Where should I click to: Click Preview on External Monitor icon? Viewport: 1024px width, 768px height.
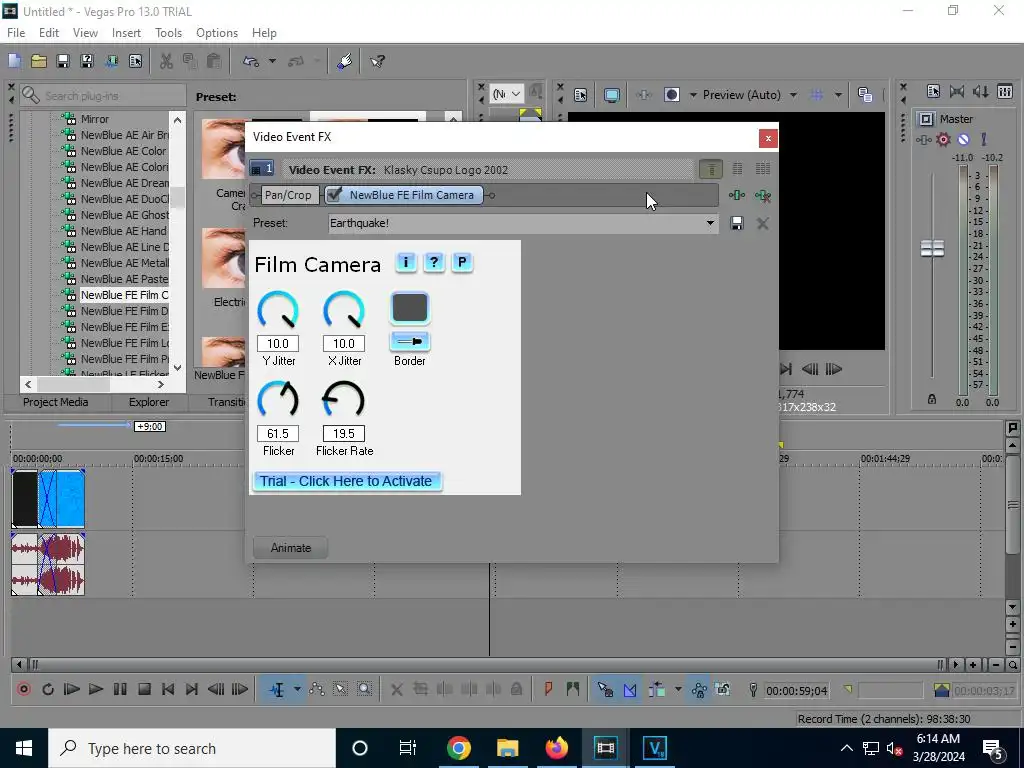coord(612,95)
